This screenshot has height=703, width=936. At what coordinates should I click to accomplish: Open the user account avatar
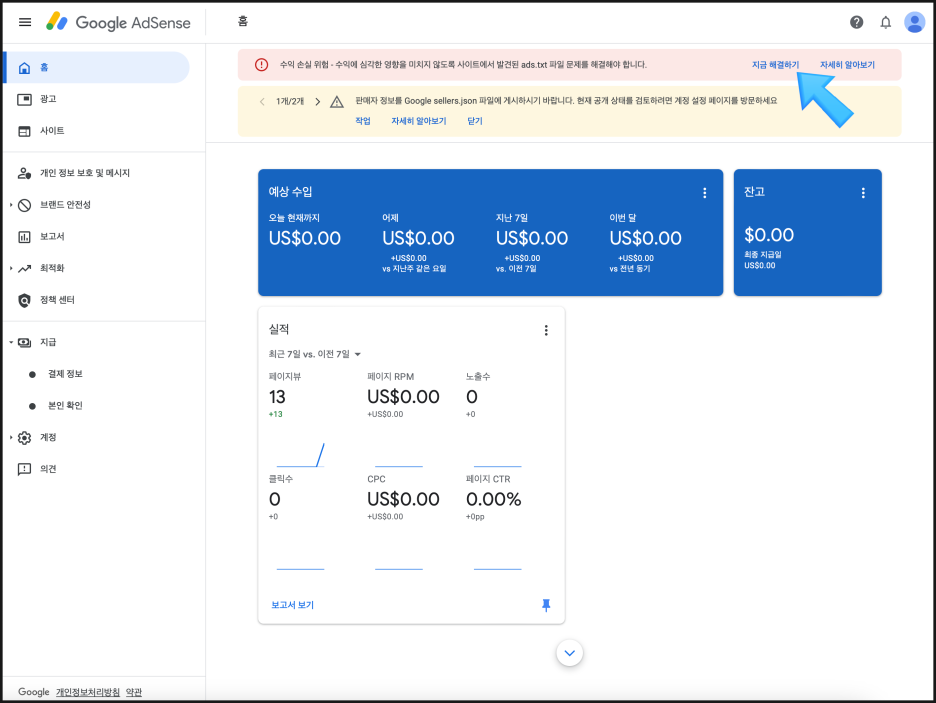[914, 22]
